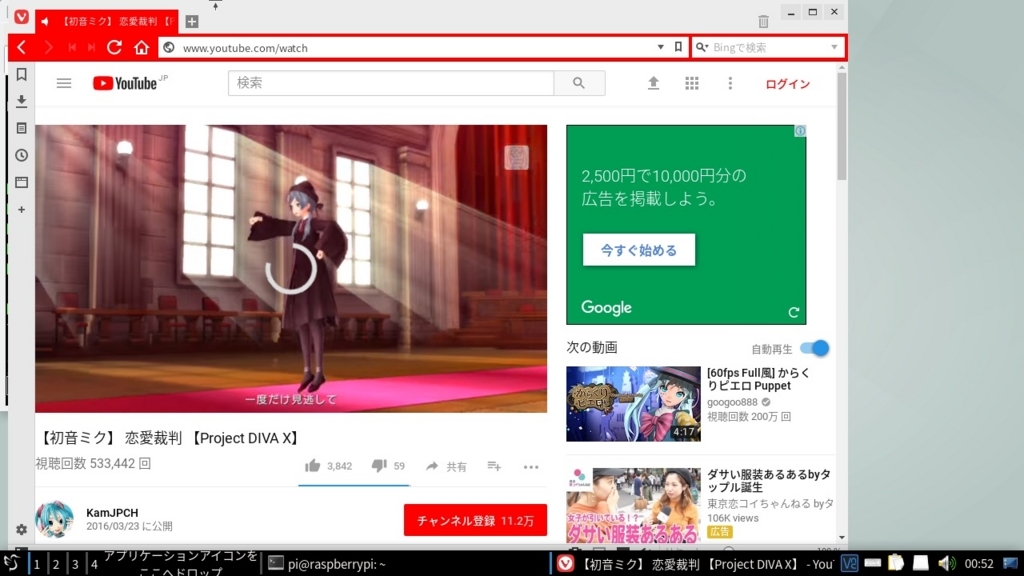Open the ダサい服装あるある ad thumbnail

click(x=633, y=505)
